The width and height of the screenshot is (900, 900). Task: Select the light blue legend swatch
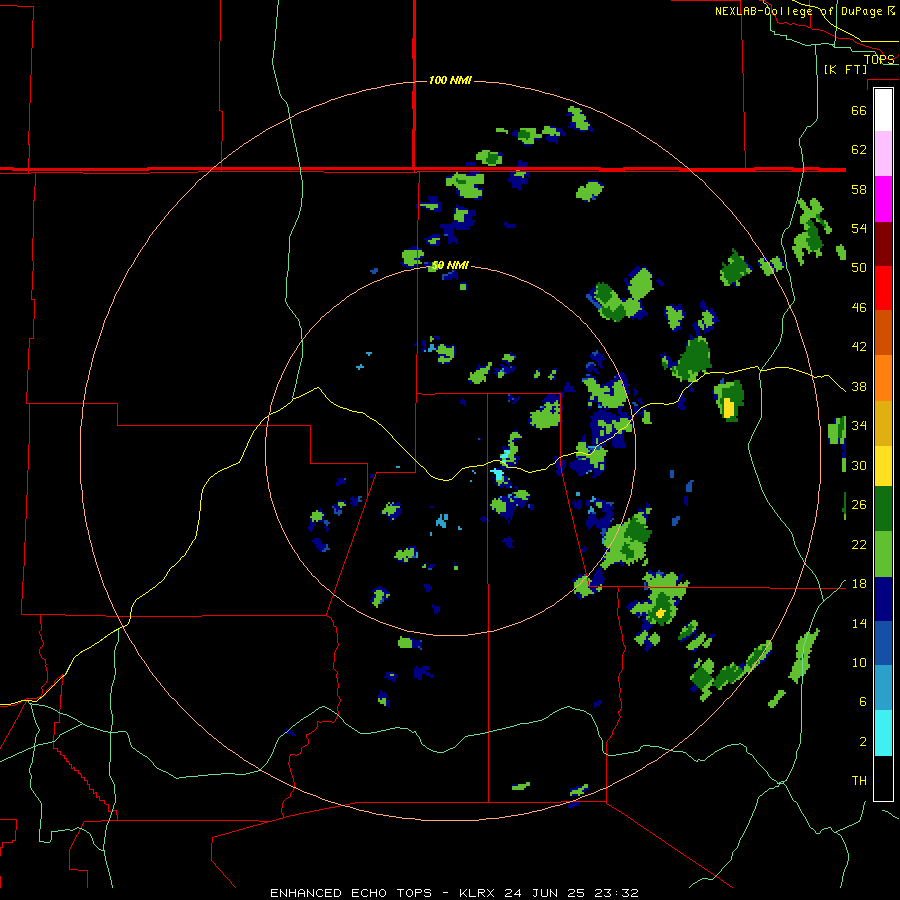[x=883, y=687]
